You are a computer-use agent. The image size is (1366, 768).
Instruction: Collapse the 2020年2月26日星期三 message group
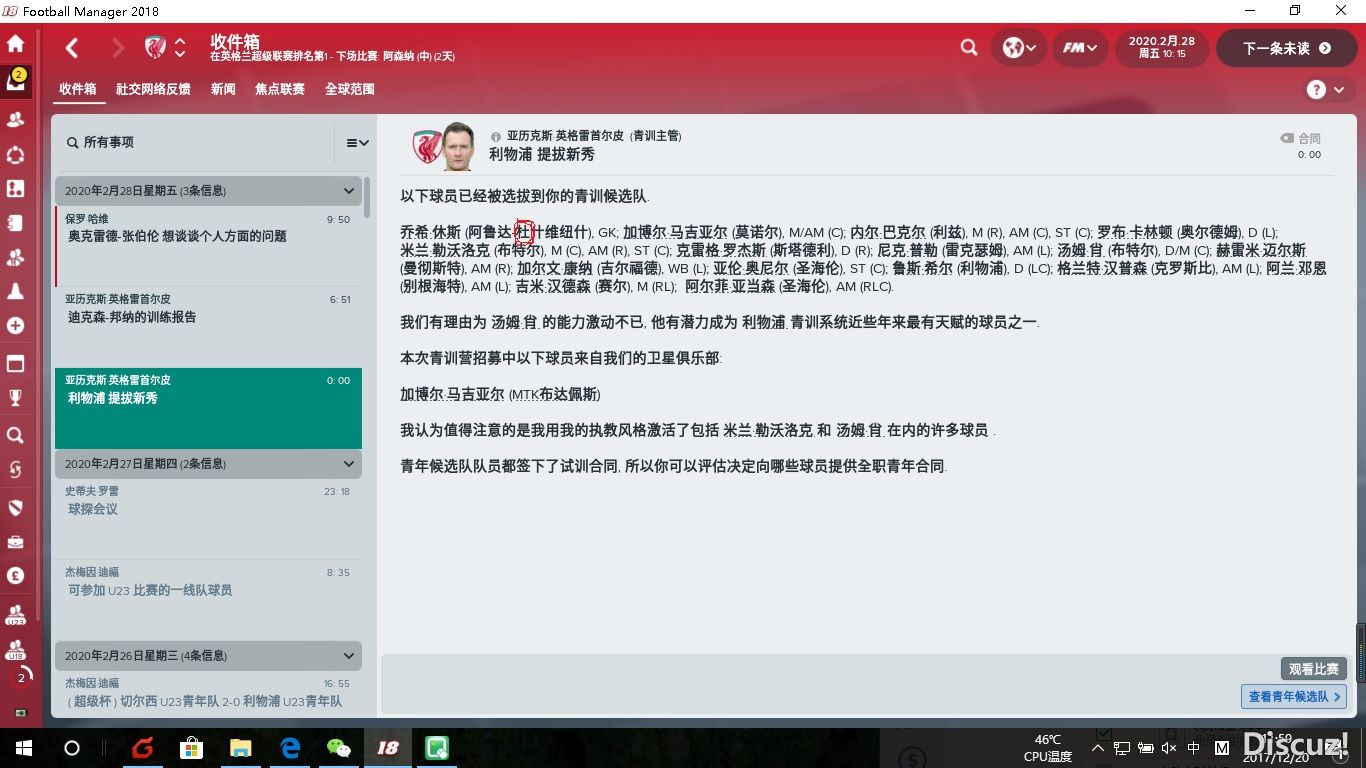pyautogui.click(x=349, y=656)
